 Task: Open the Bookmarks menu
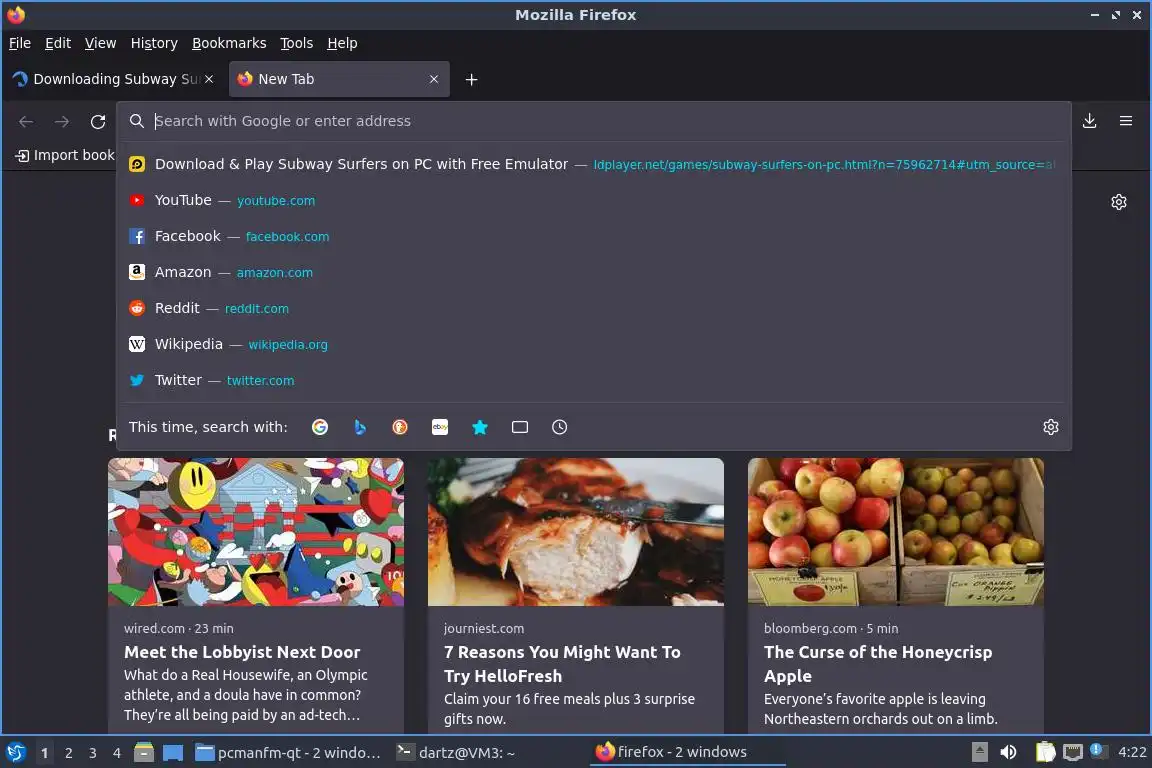229,43
